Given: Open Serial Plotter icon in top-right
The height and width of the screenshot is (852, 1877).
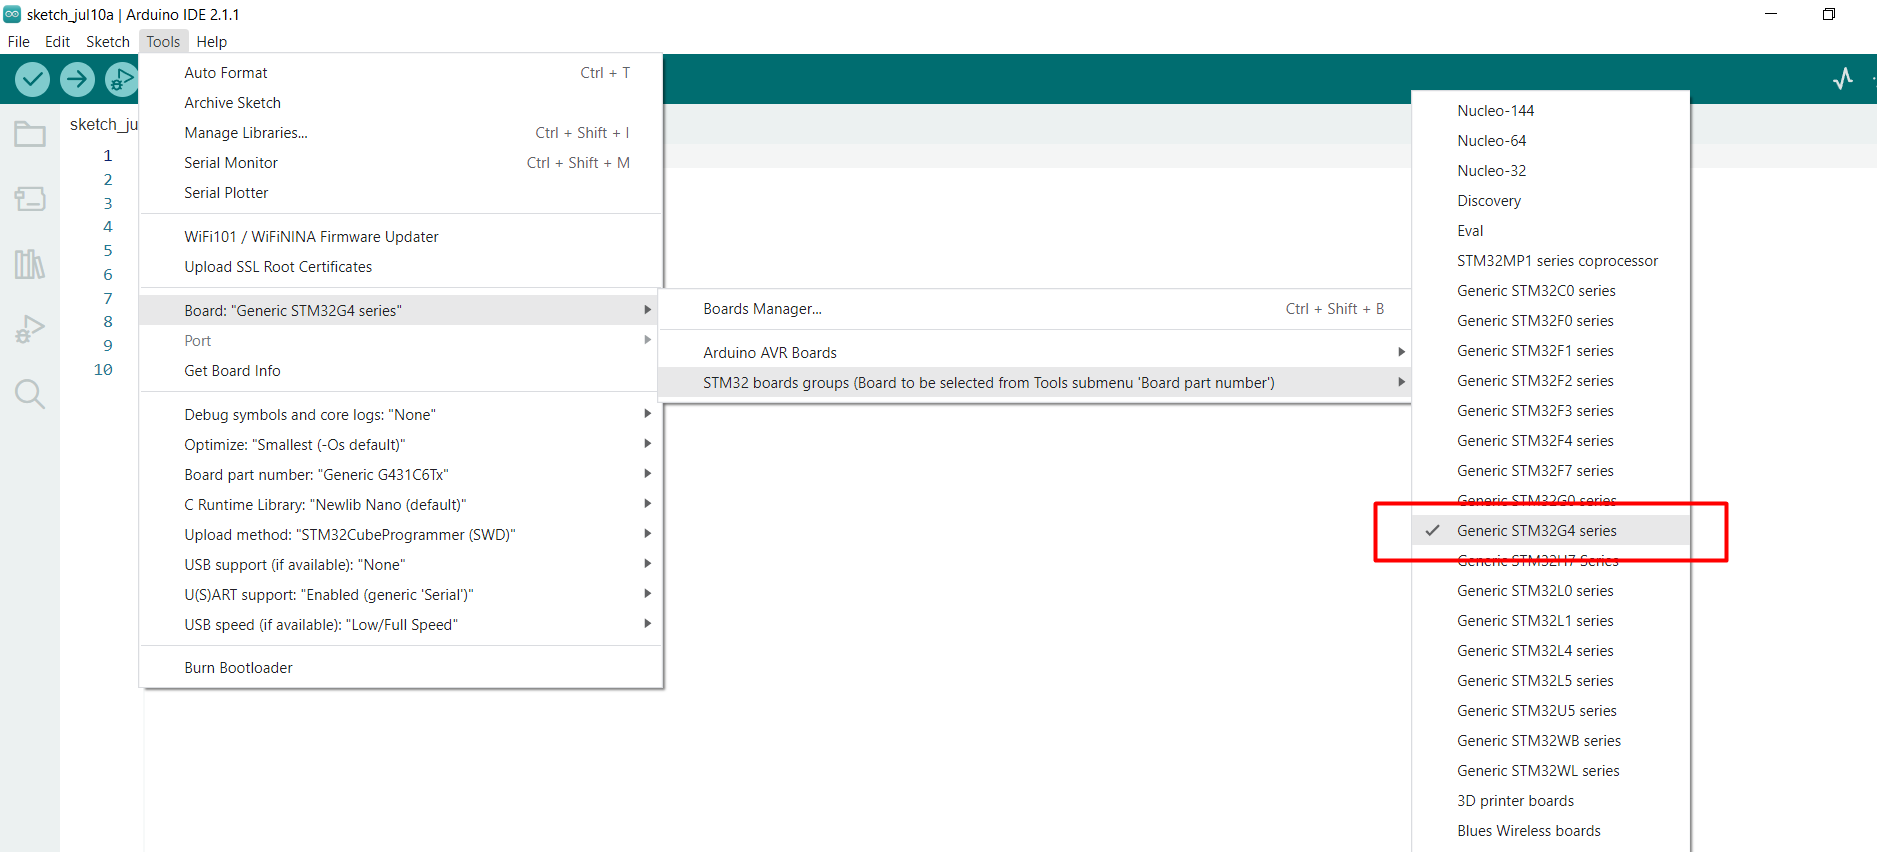Looking at the screenshot, I should pyautogui.click(x=1843, y=78).
